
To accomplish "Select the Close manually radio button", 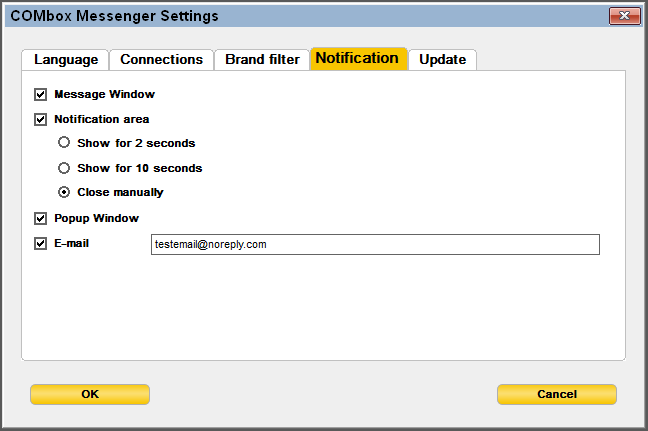I will pyautogui.click(x=64, y=192).
